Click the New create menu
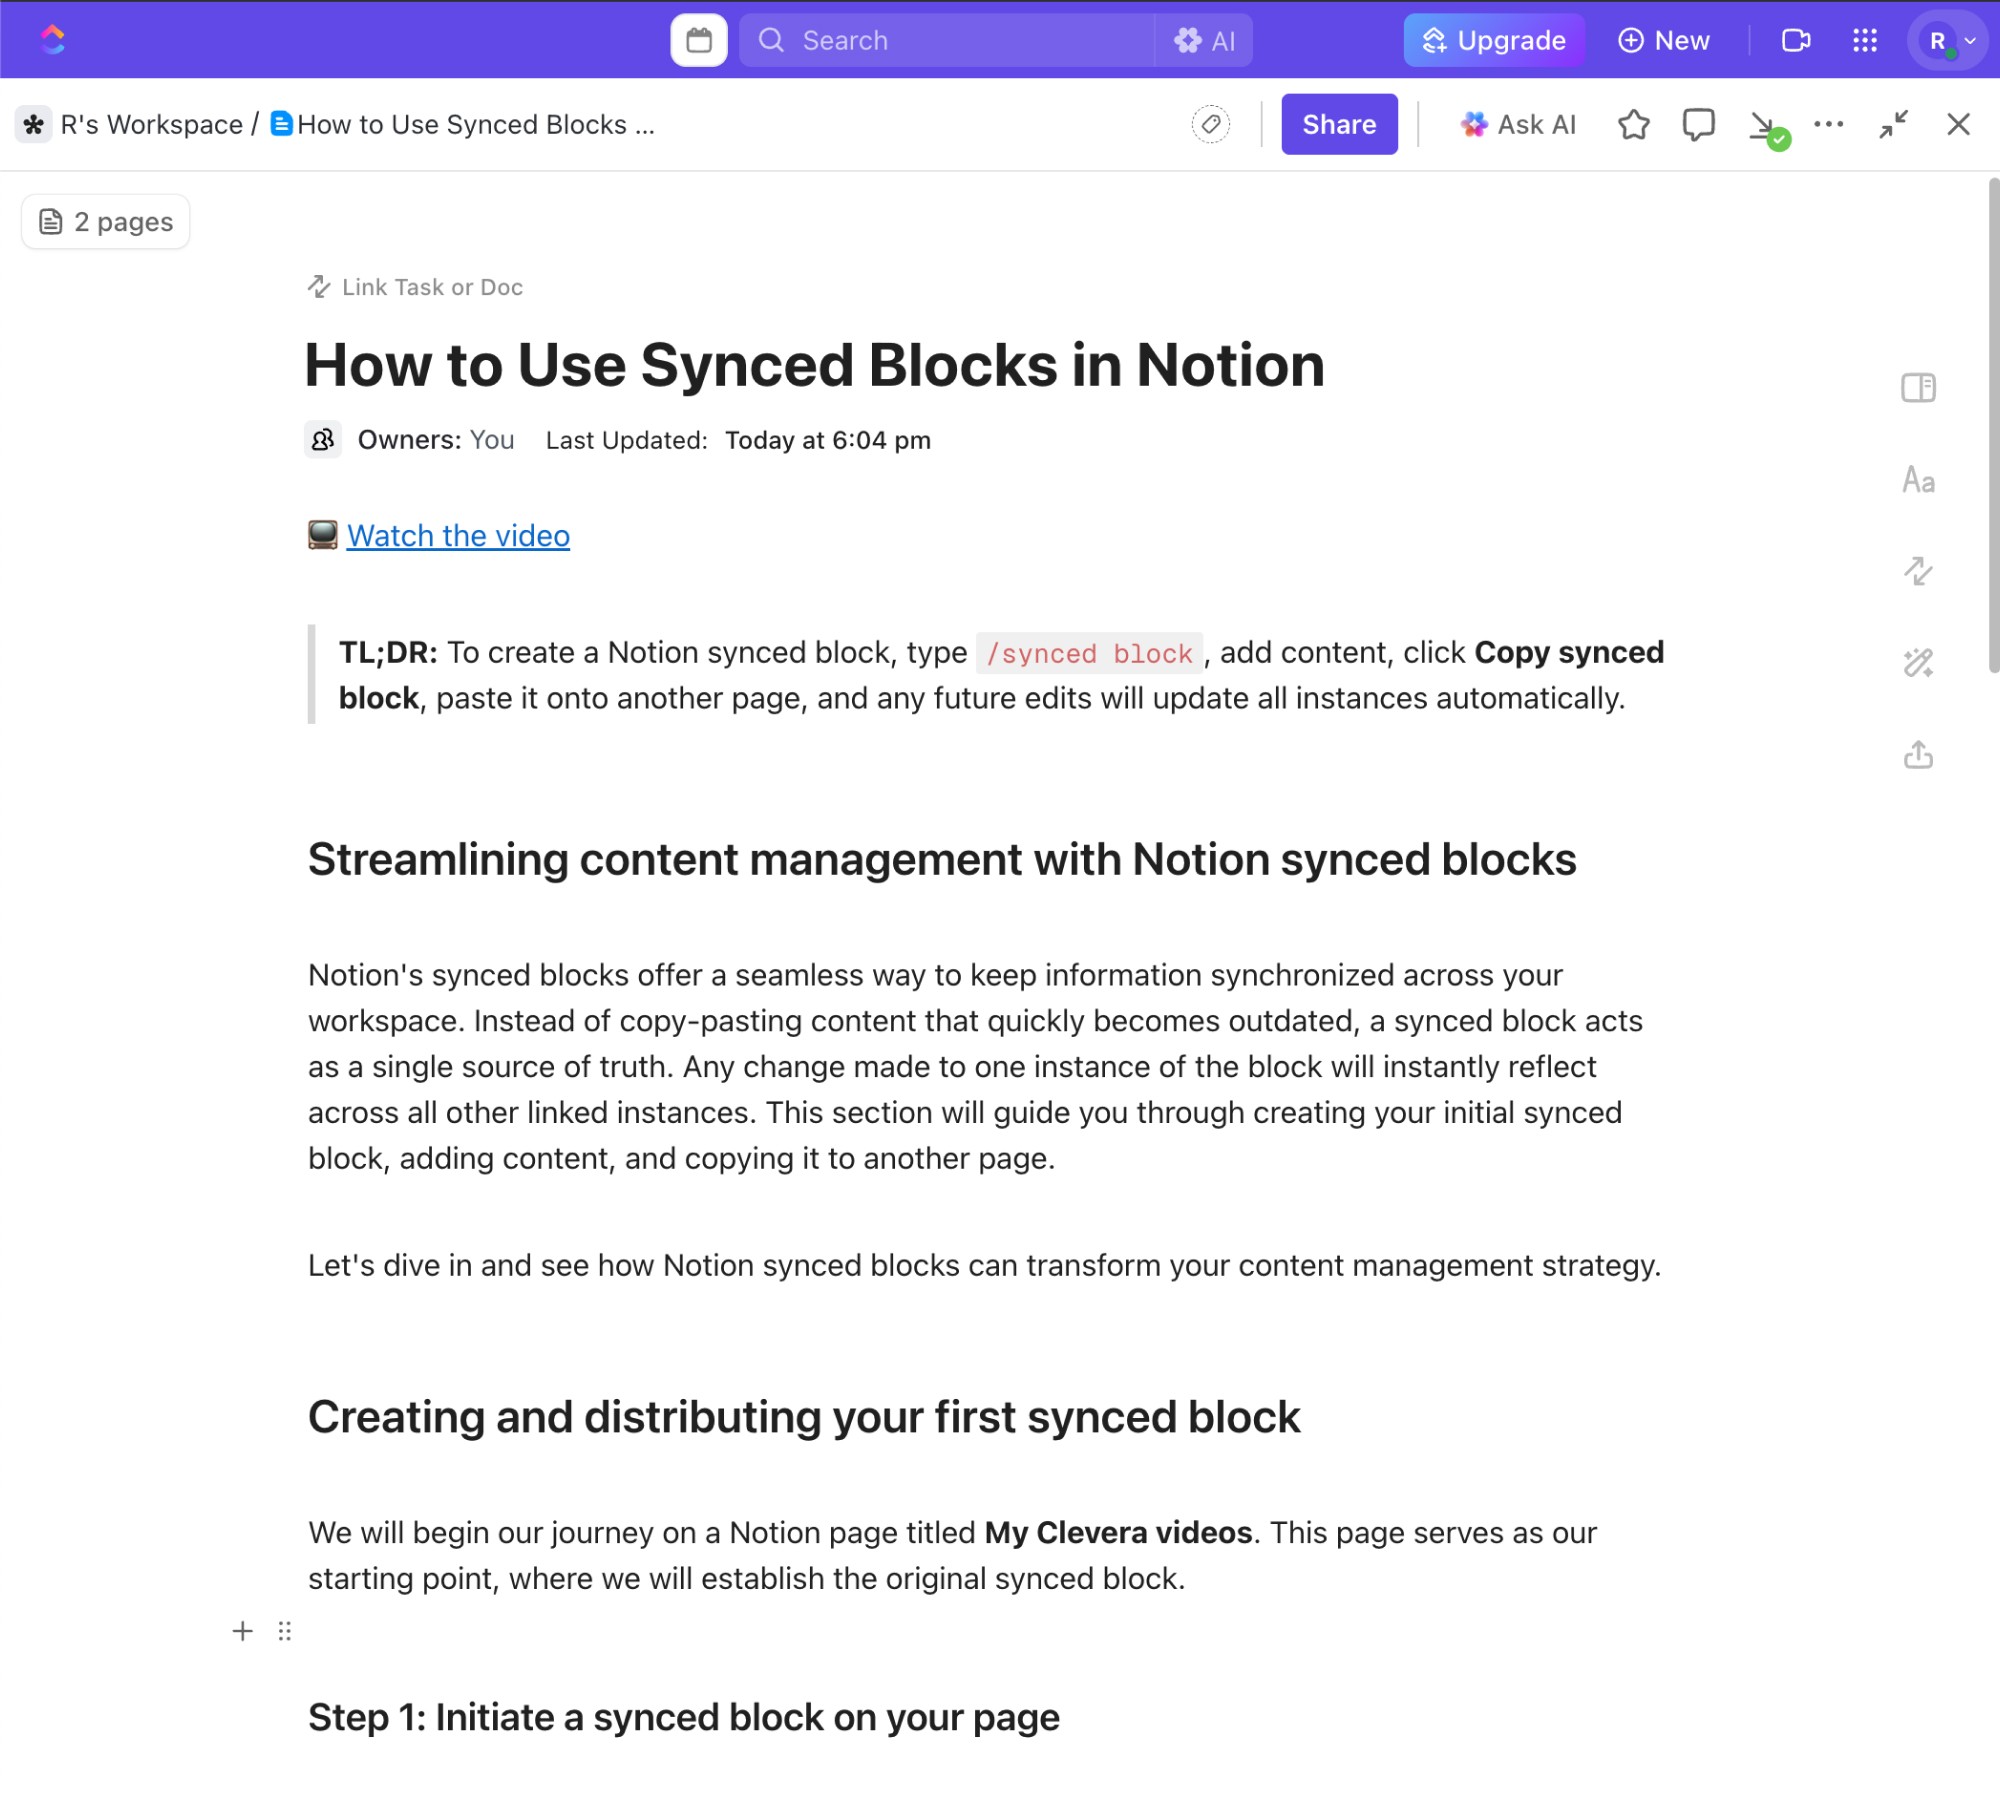Image resolution: width=2000 pixels, height=1800 pixels. tap(1664, 40)
